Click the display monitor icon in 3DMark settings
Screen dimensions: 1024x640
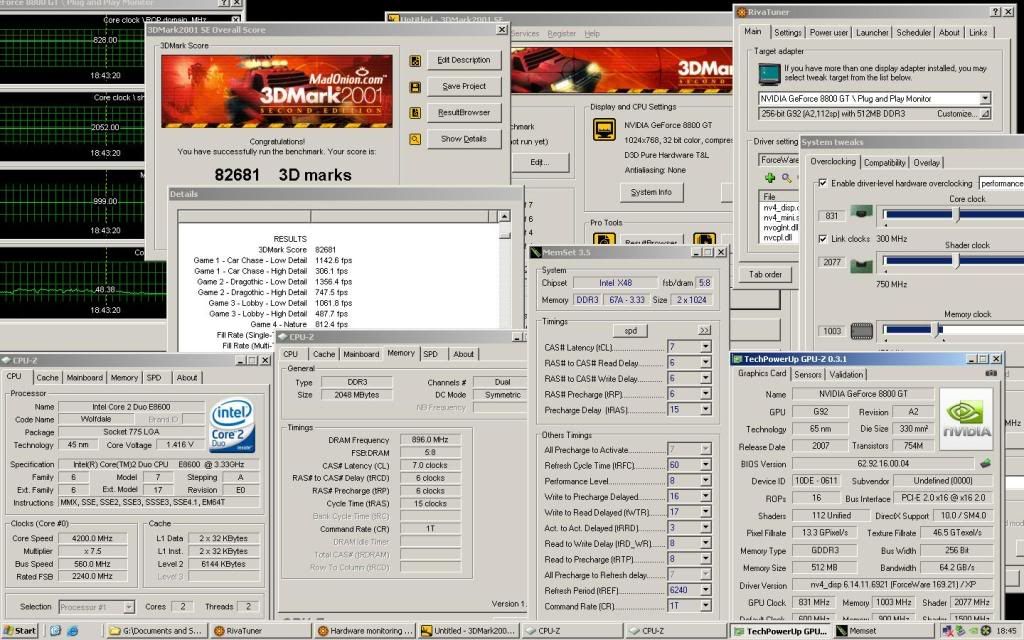[603, 130]
